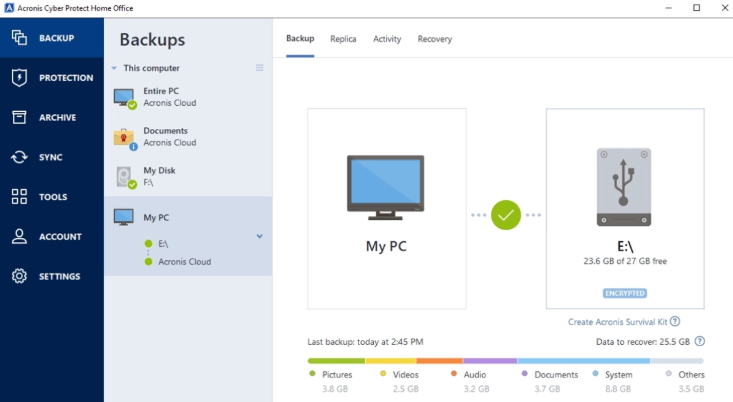Select Acronis Cloud destination under My PC
The image size is (733, 402).
[185, 262]
